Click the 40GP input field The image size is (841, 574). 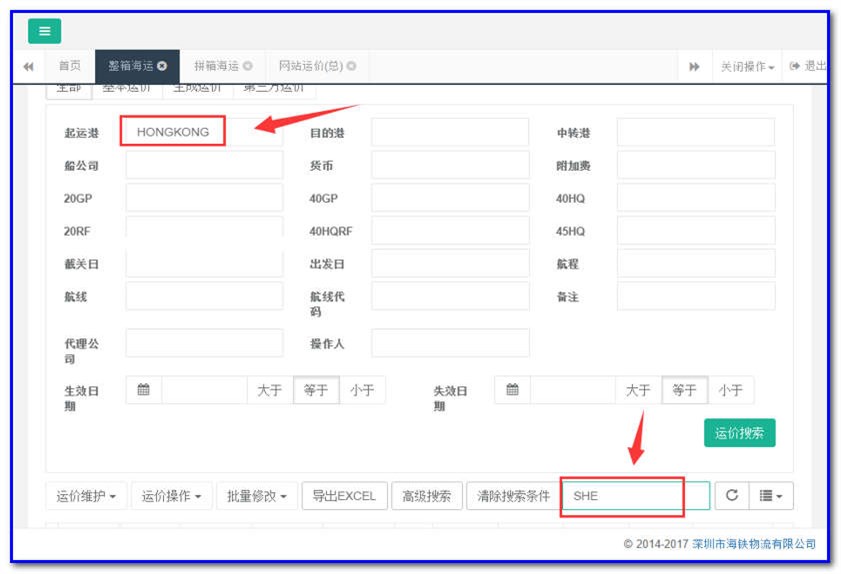450,197
